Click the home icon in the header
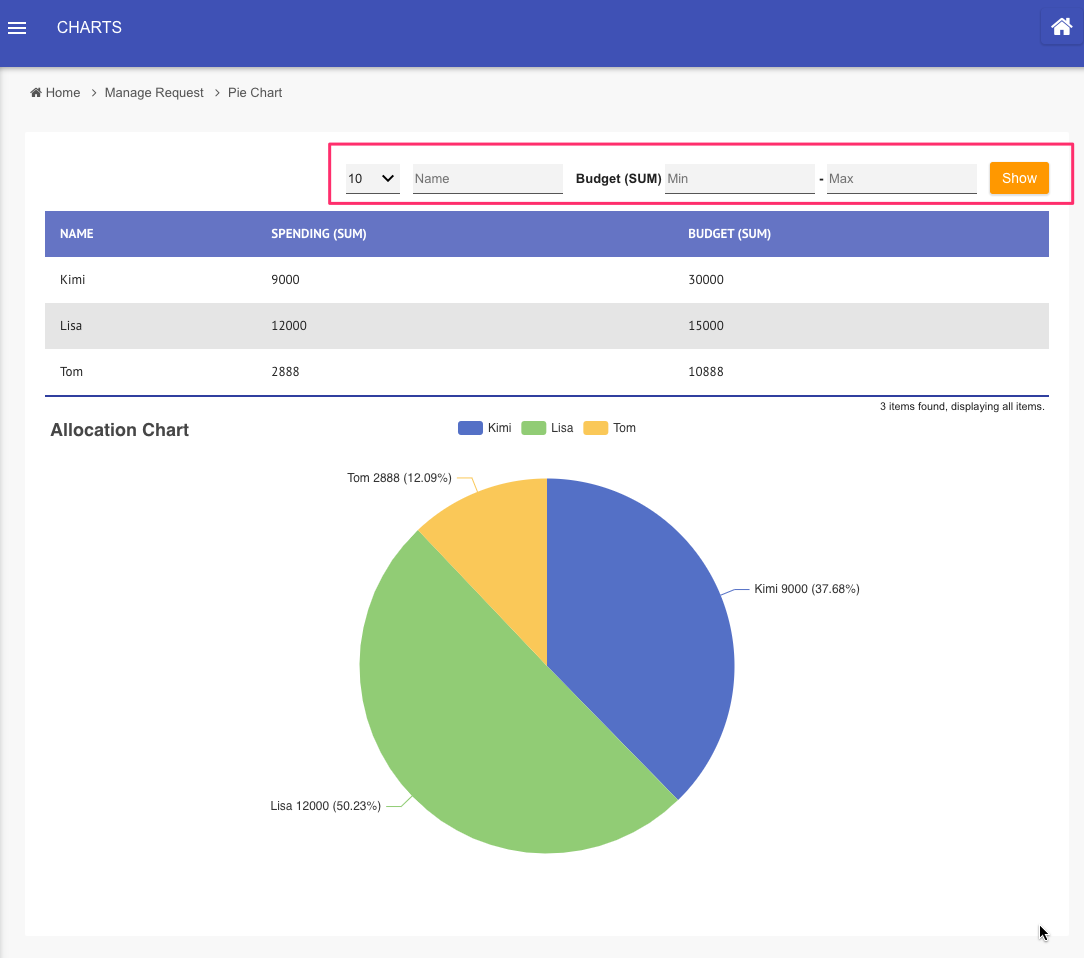Viewport: 1084px width, 958px height. (1060, 28)
